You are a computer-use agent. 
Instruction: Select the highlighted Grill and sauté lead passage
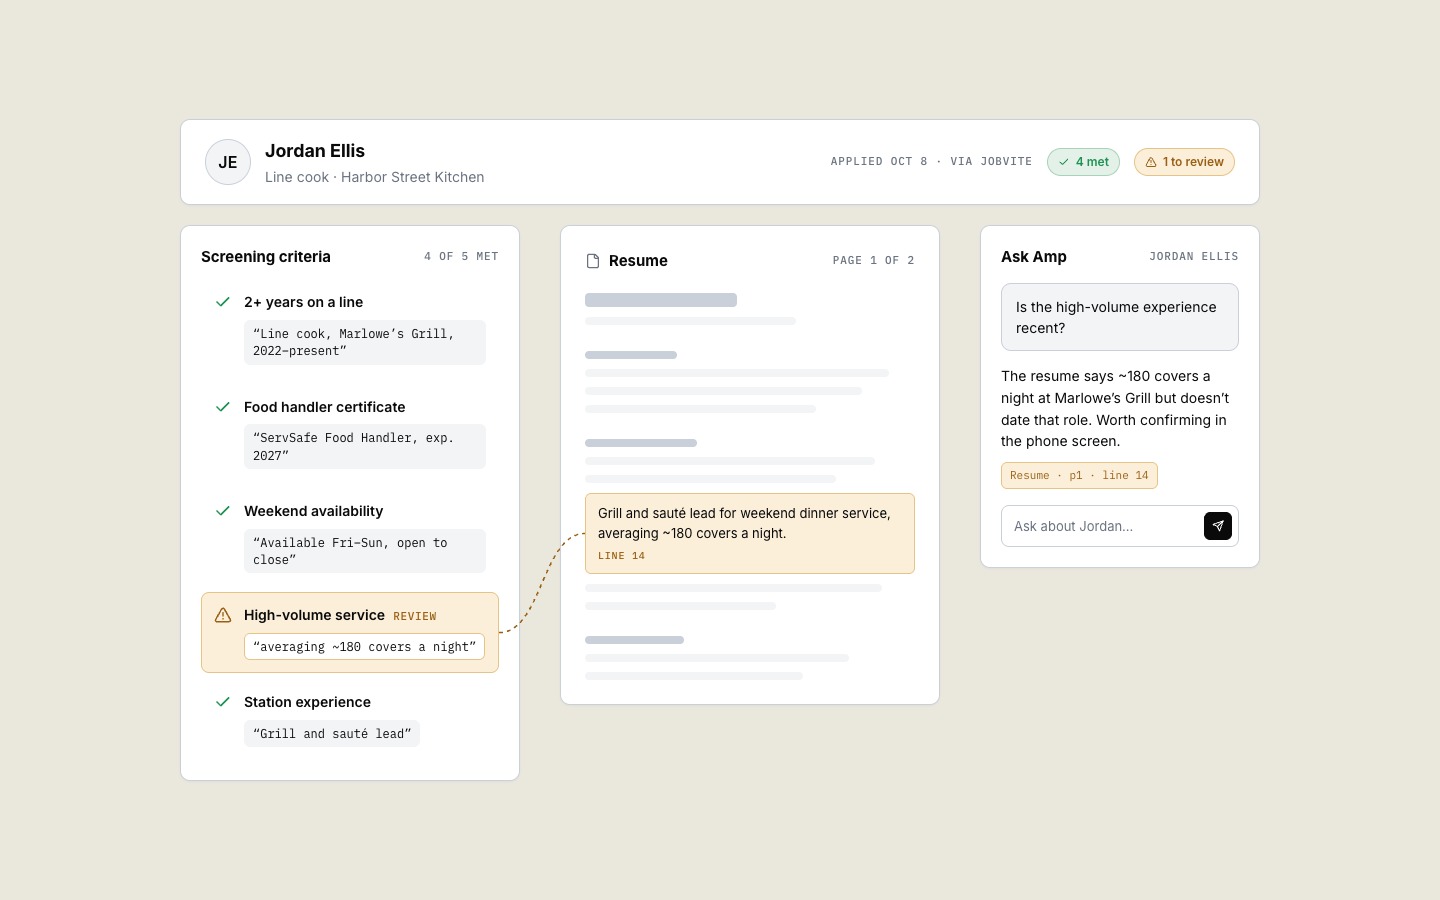(x=750, y=533)
